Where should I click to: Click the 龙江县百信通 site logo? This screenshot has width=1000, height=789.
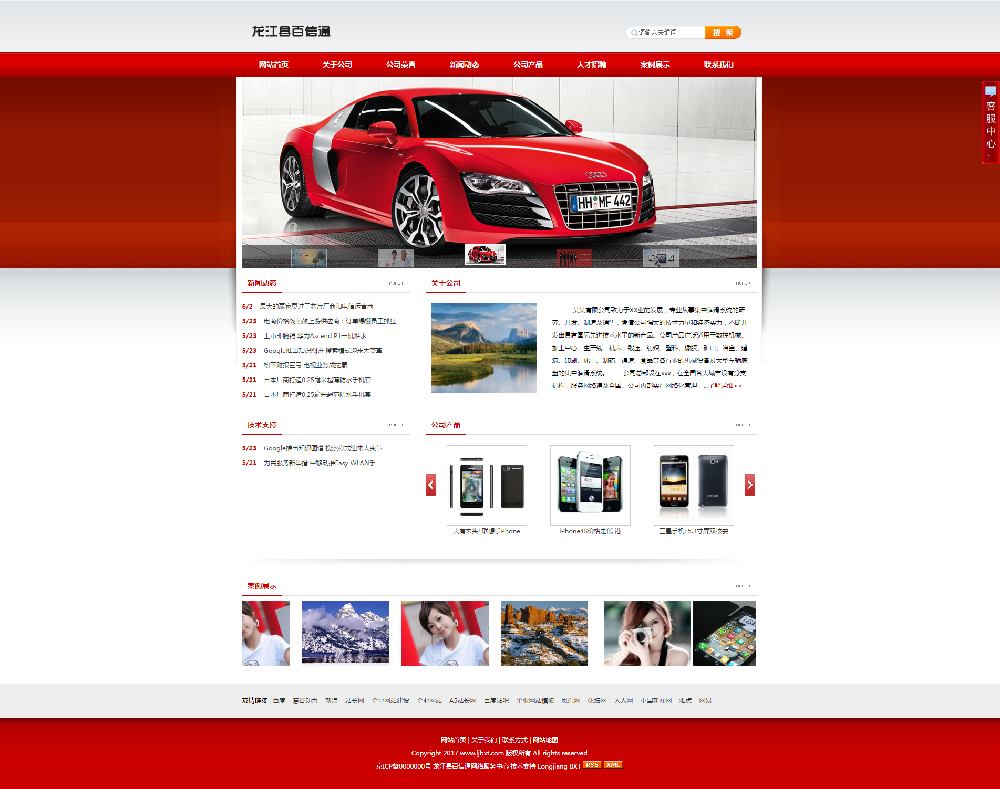(x=291, y=31)
